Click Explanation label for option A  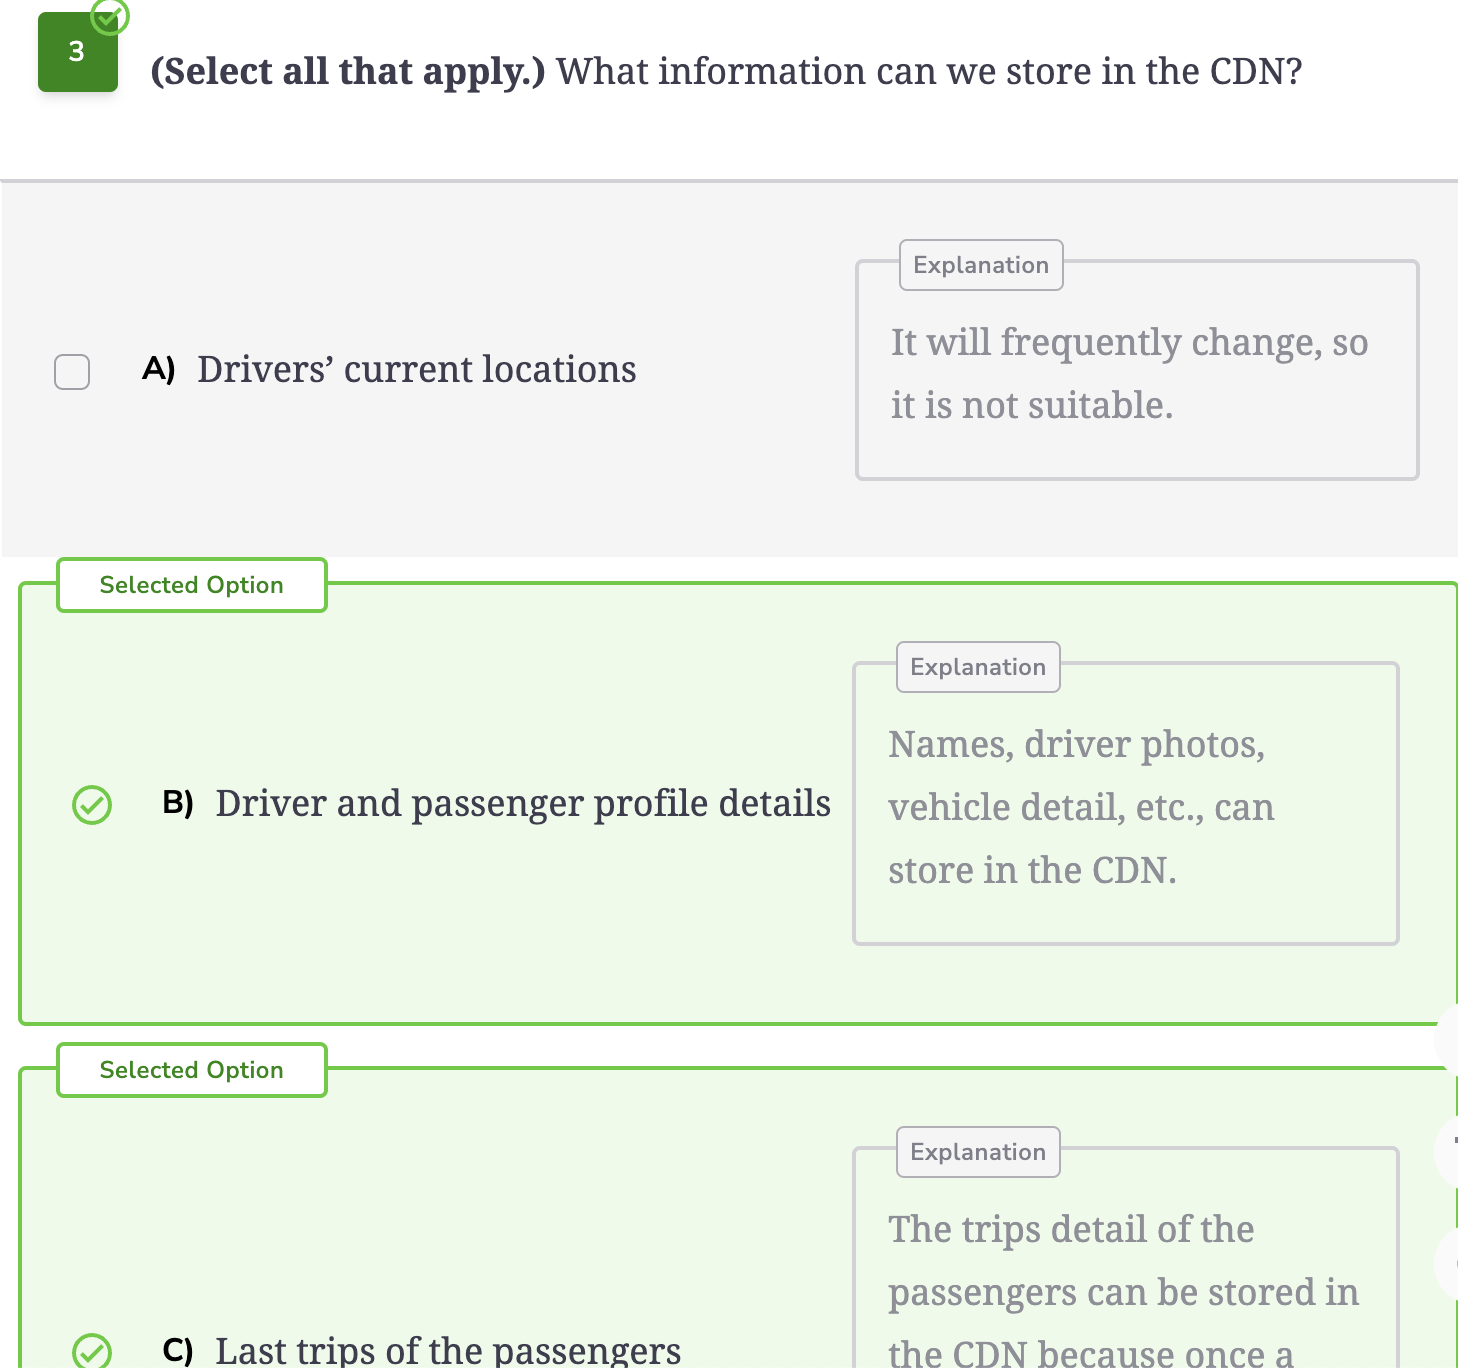[x=981, y=265]
